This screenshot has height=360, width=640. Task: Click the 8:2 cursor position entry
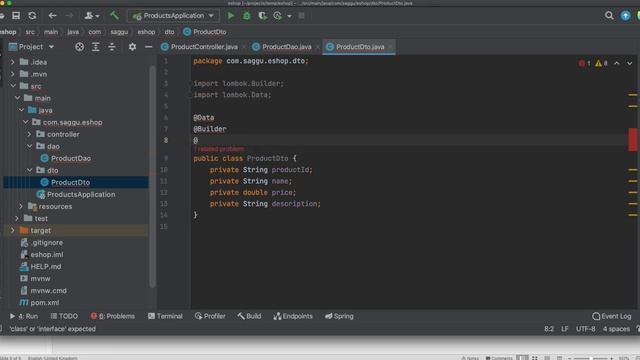pyautogui.click(x=549, y=329)
